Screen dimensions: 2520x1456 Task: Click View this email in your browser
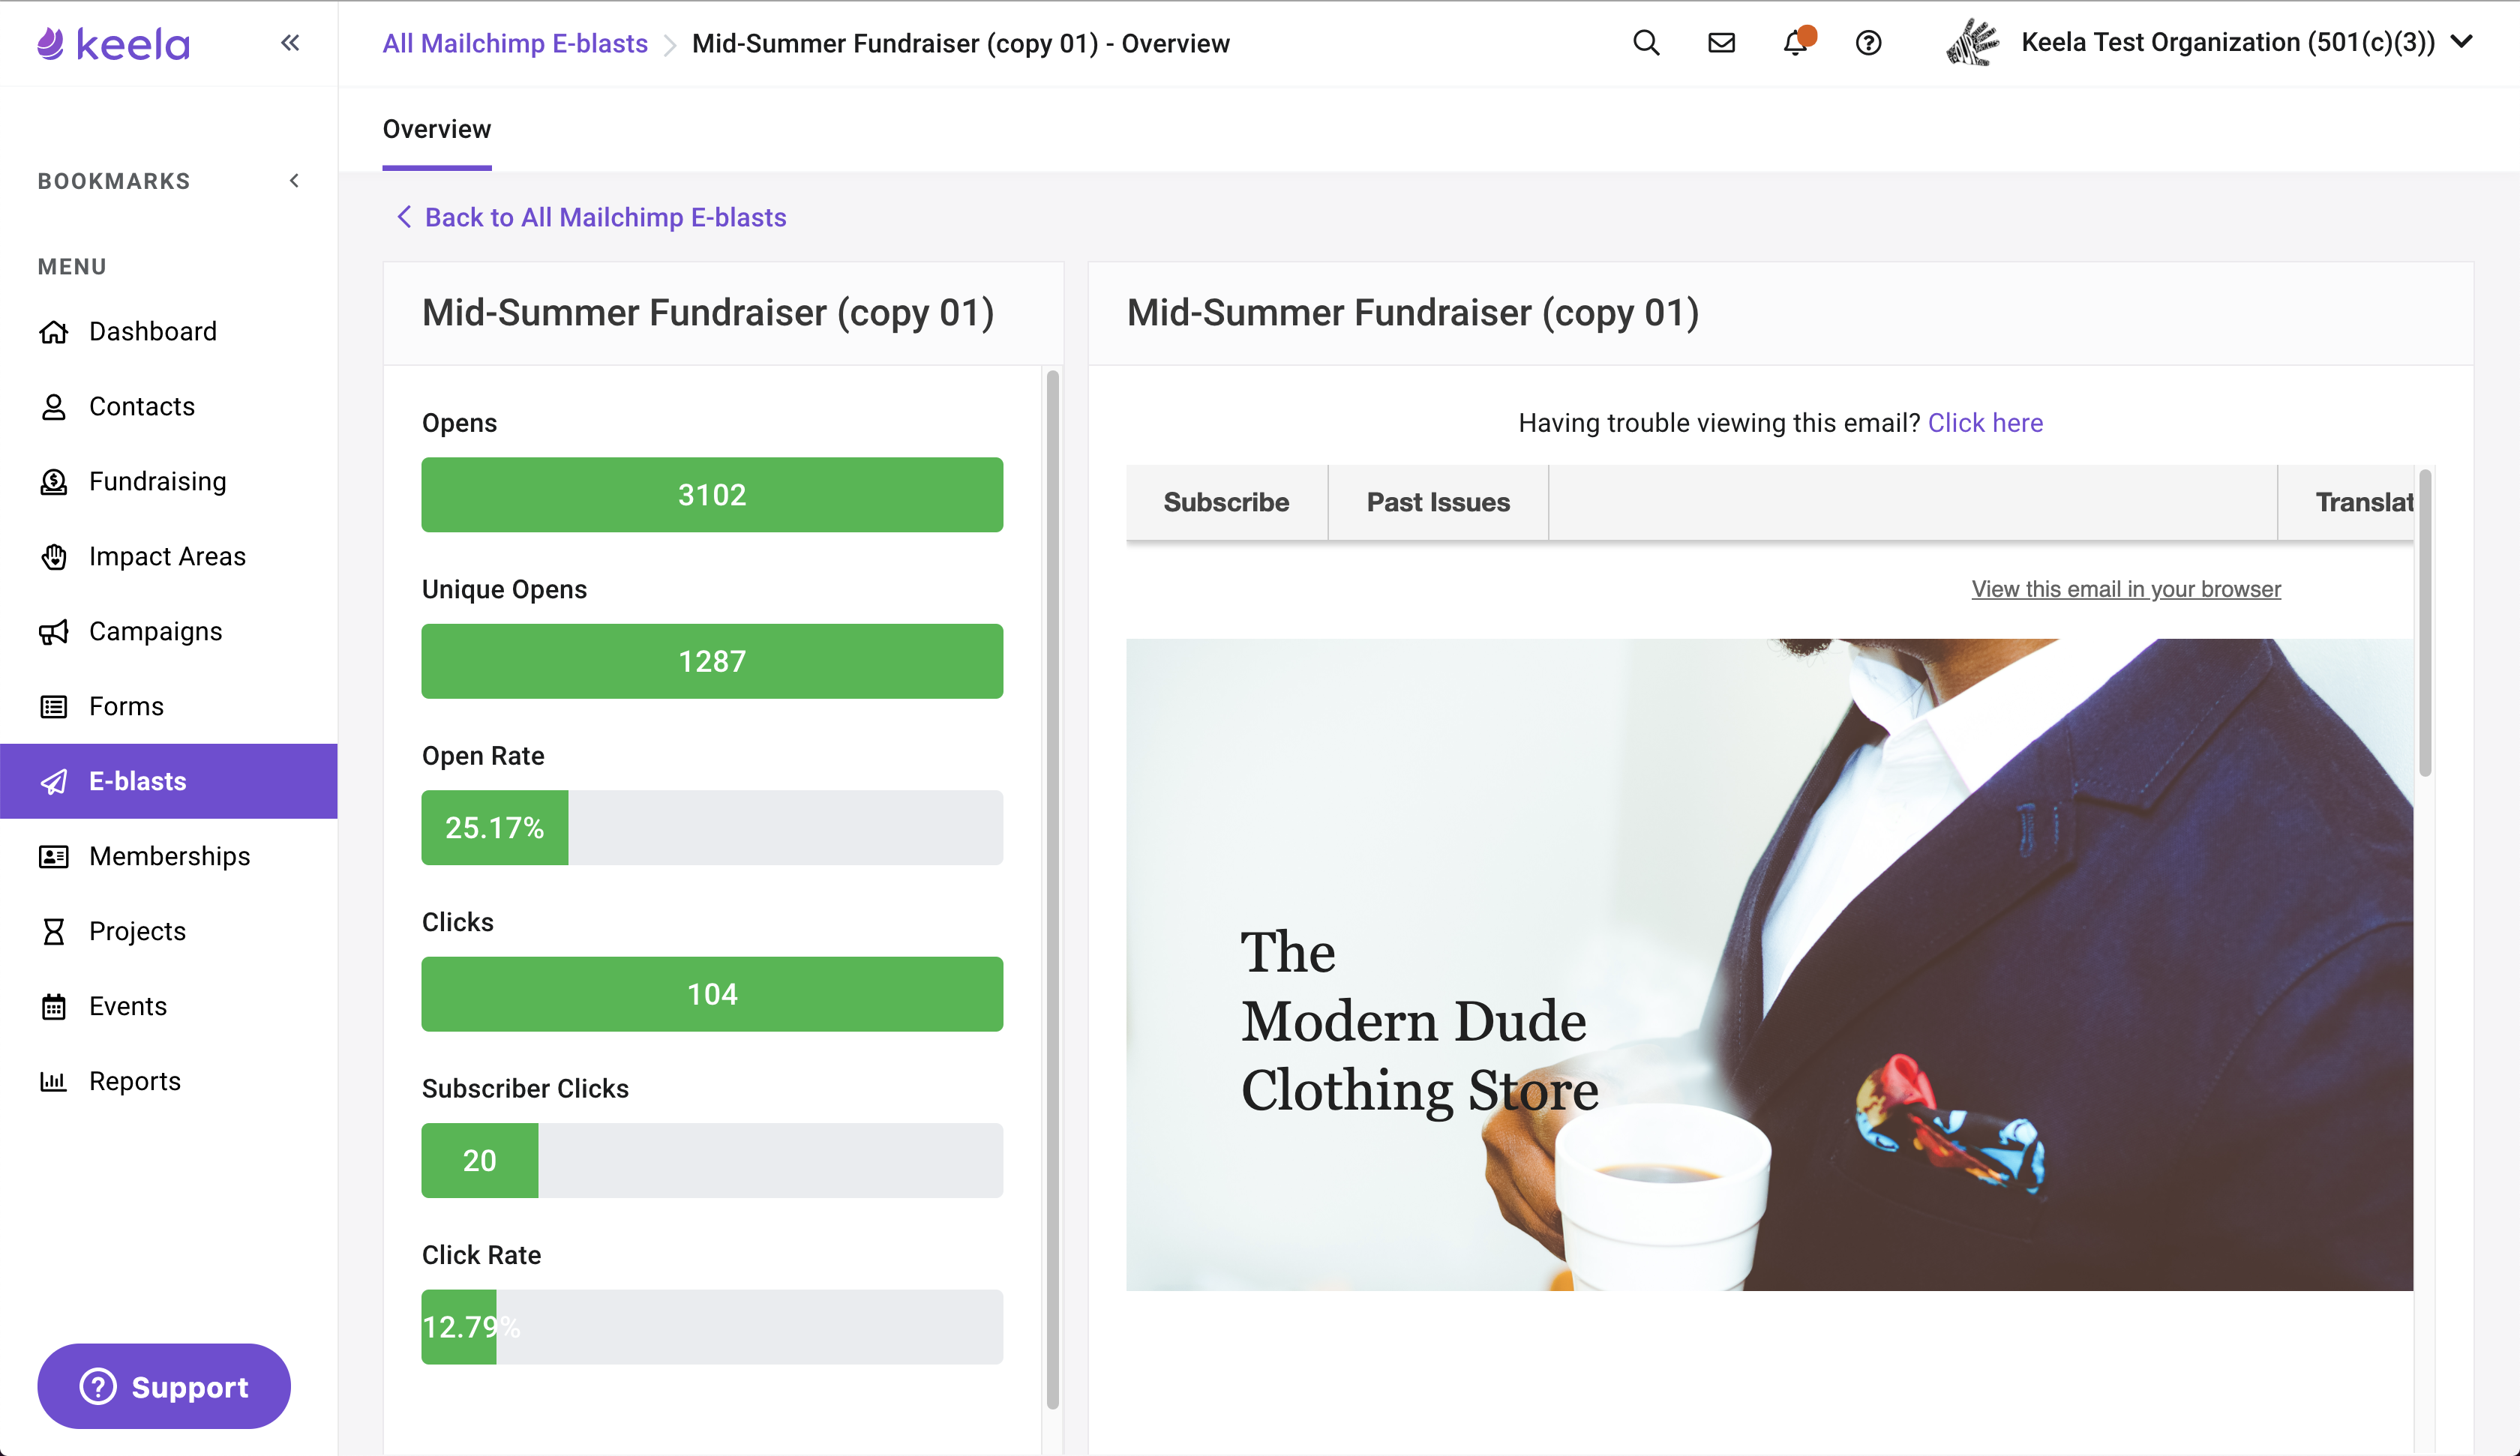click(2126, 589)
